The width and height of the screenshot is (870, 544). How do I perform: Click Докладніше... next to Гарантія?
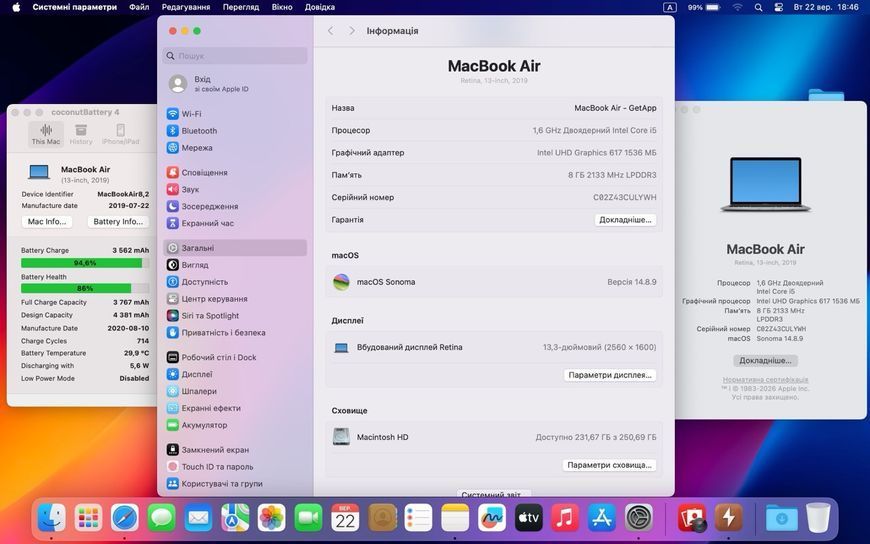[625, 220]
